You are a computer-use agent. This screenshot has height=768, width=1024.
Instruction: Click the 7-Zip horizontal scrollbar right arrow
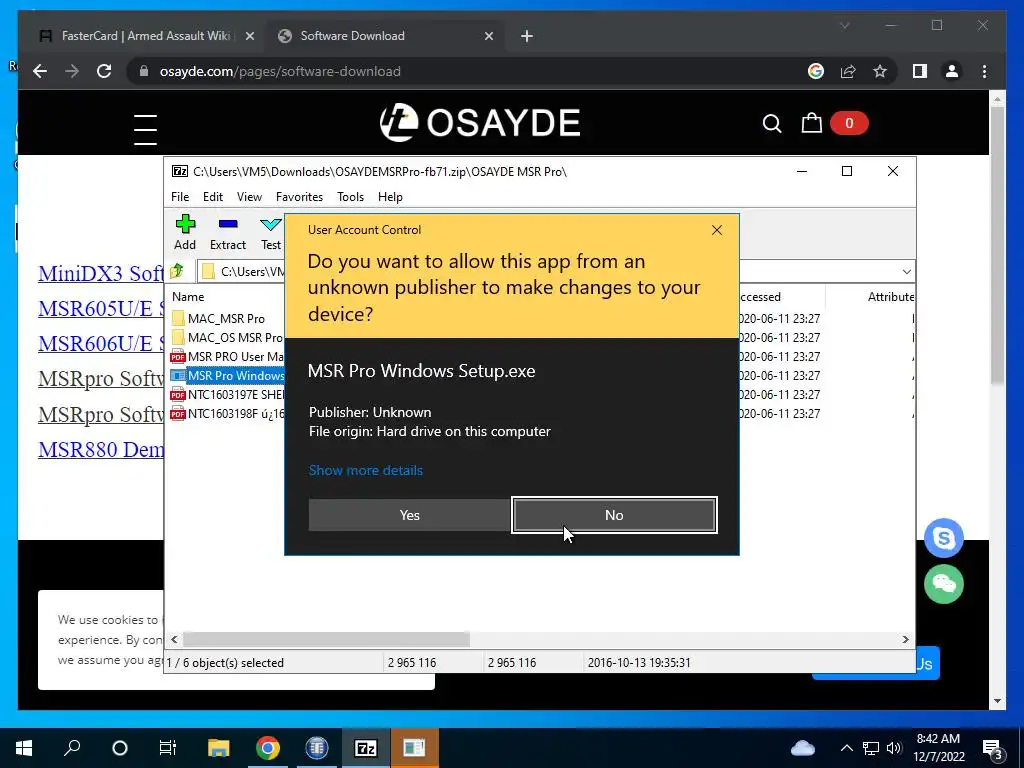905,639
